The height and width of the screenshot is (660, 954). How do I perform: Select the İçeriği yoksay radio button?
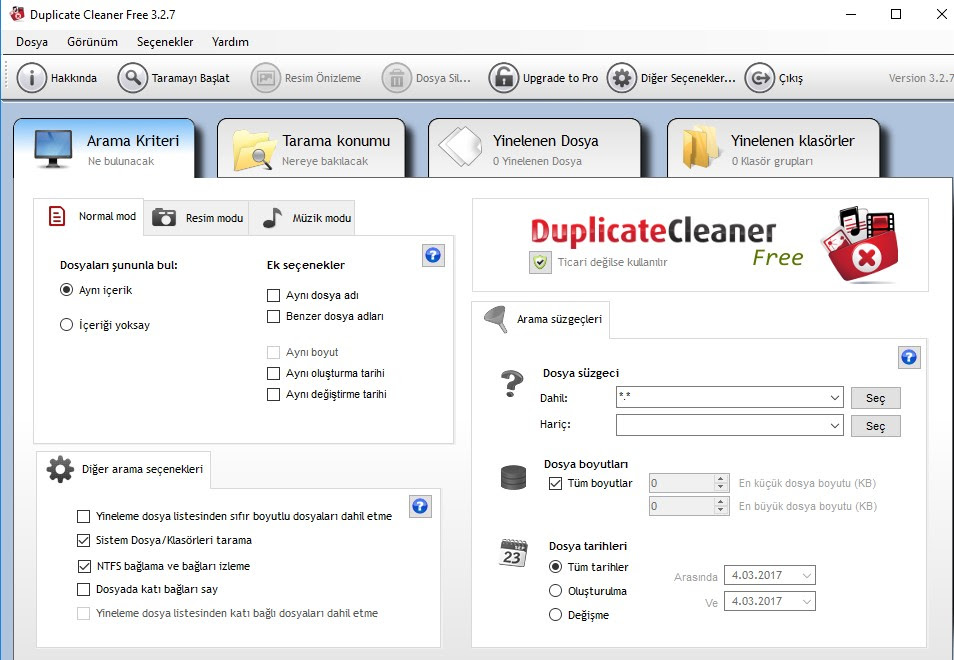pos(66,325)
